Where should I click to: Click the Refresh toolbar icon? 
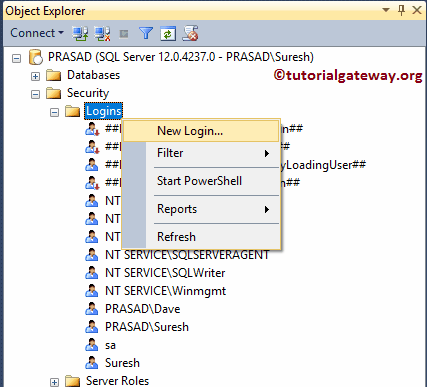168,34
